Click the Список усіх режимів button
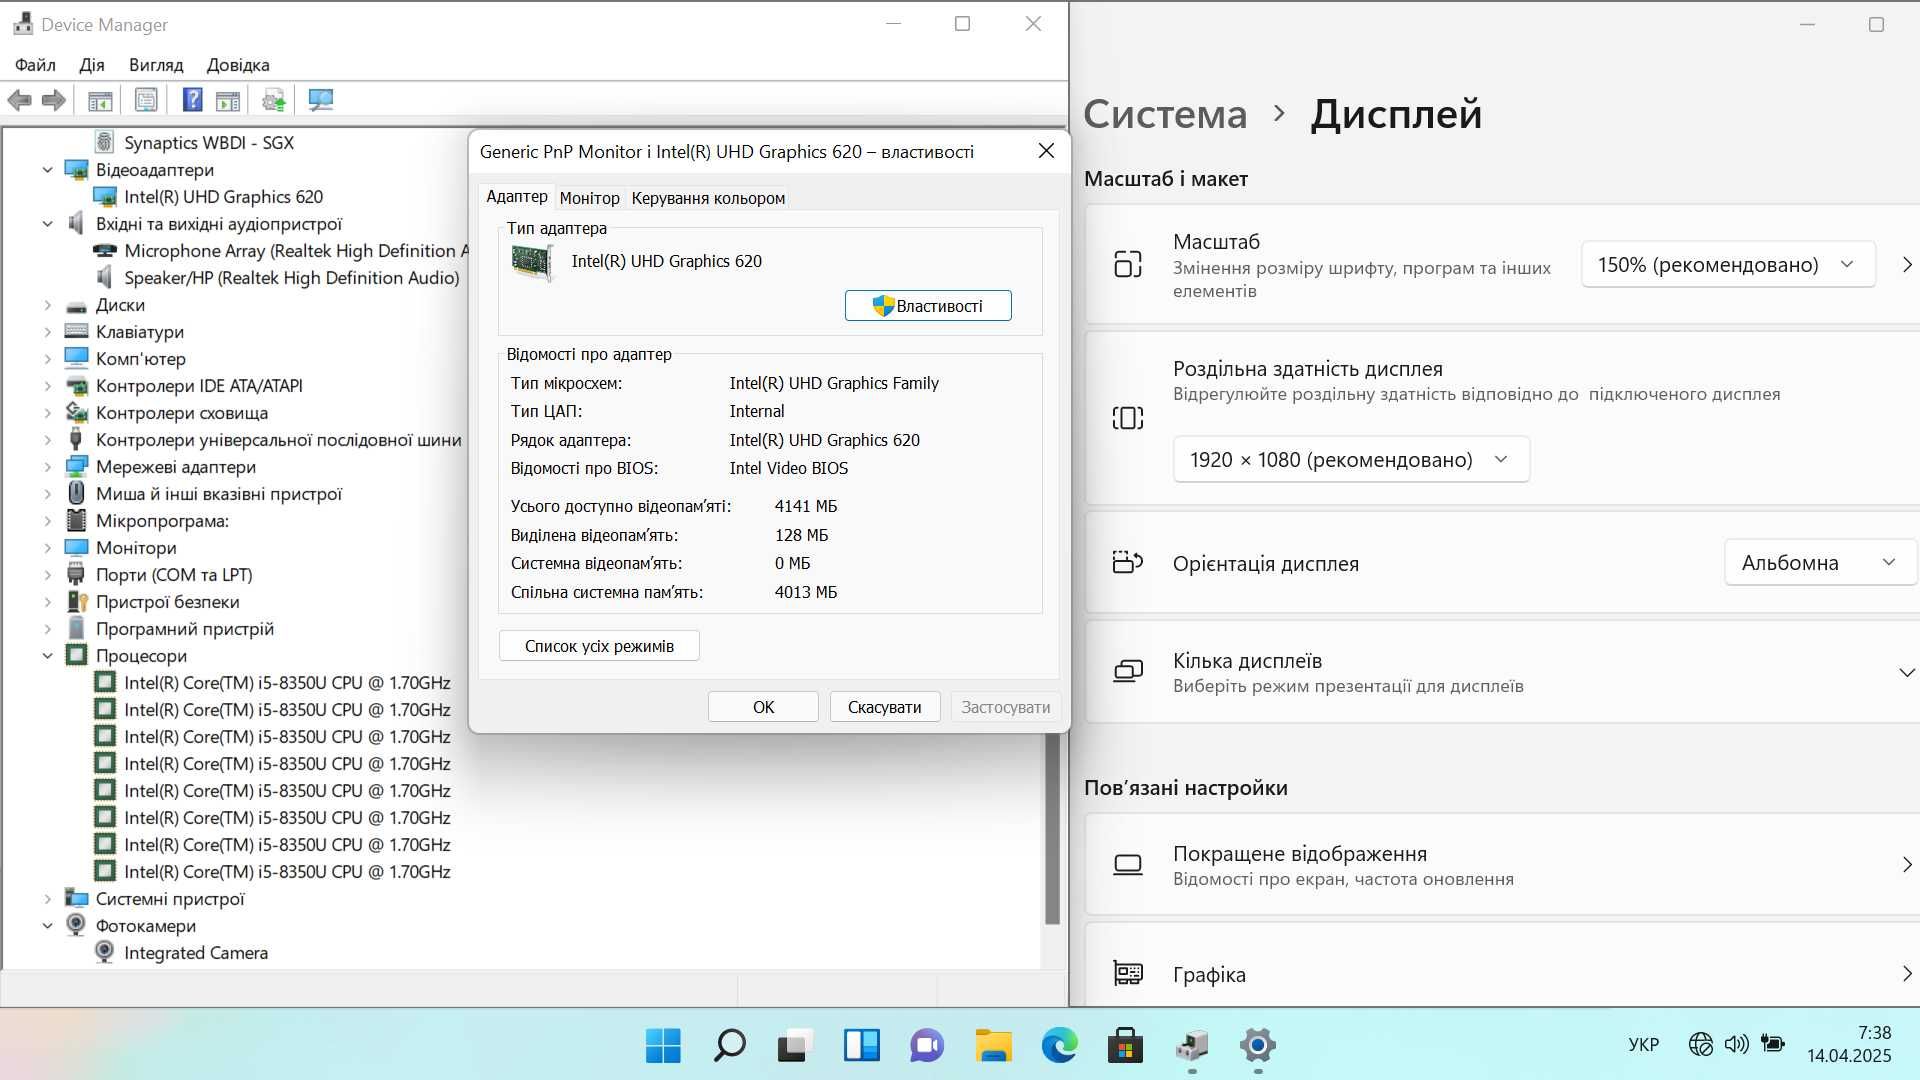Viewport: 1920px width, 1080px height. coord(599,646)
